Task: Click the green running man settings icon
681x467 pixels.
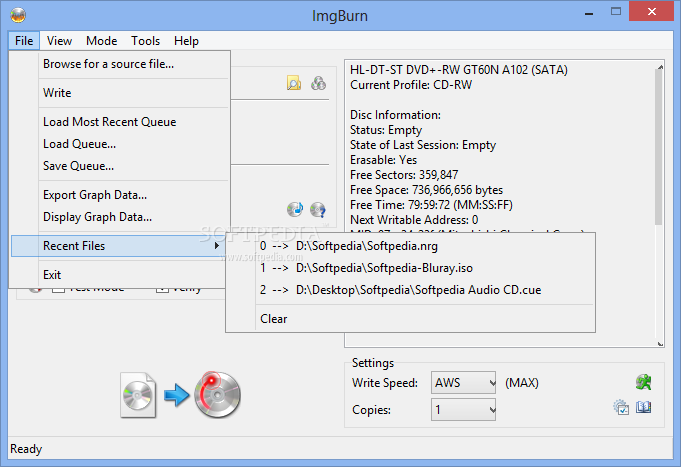Action: 643,382
